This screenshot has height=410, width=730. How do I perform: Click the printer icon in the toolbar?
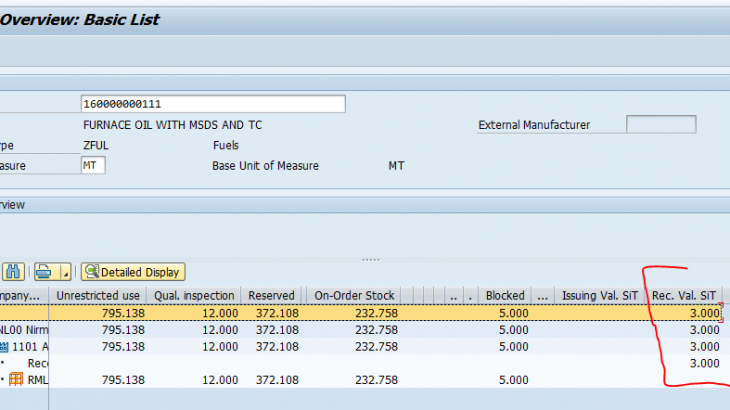coord(44,272)
